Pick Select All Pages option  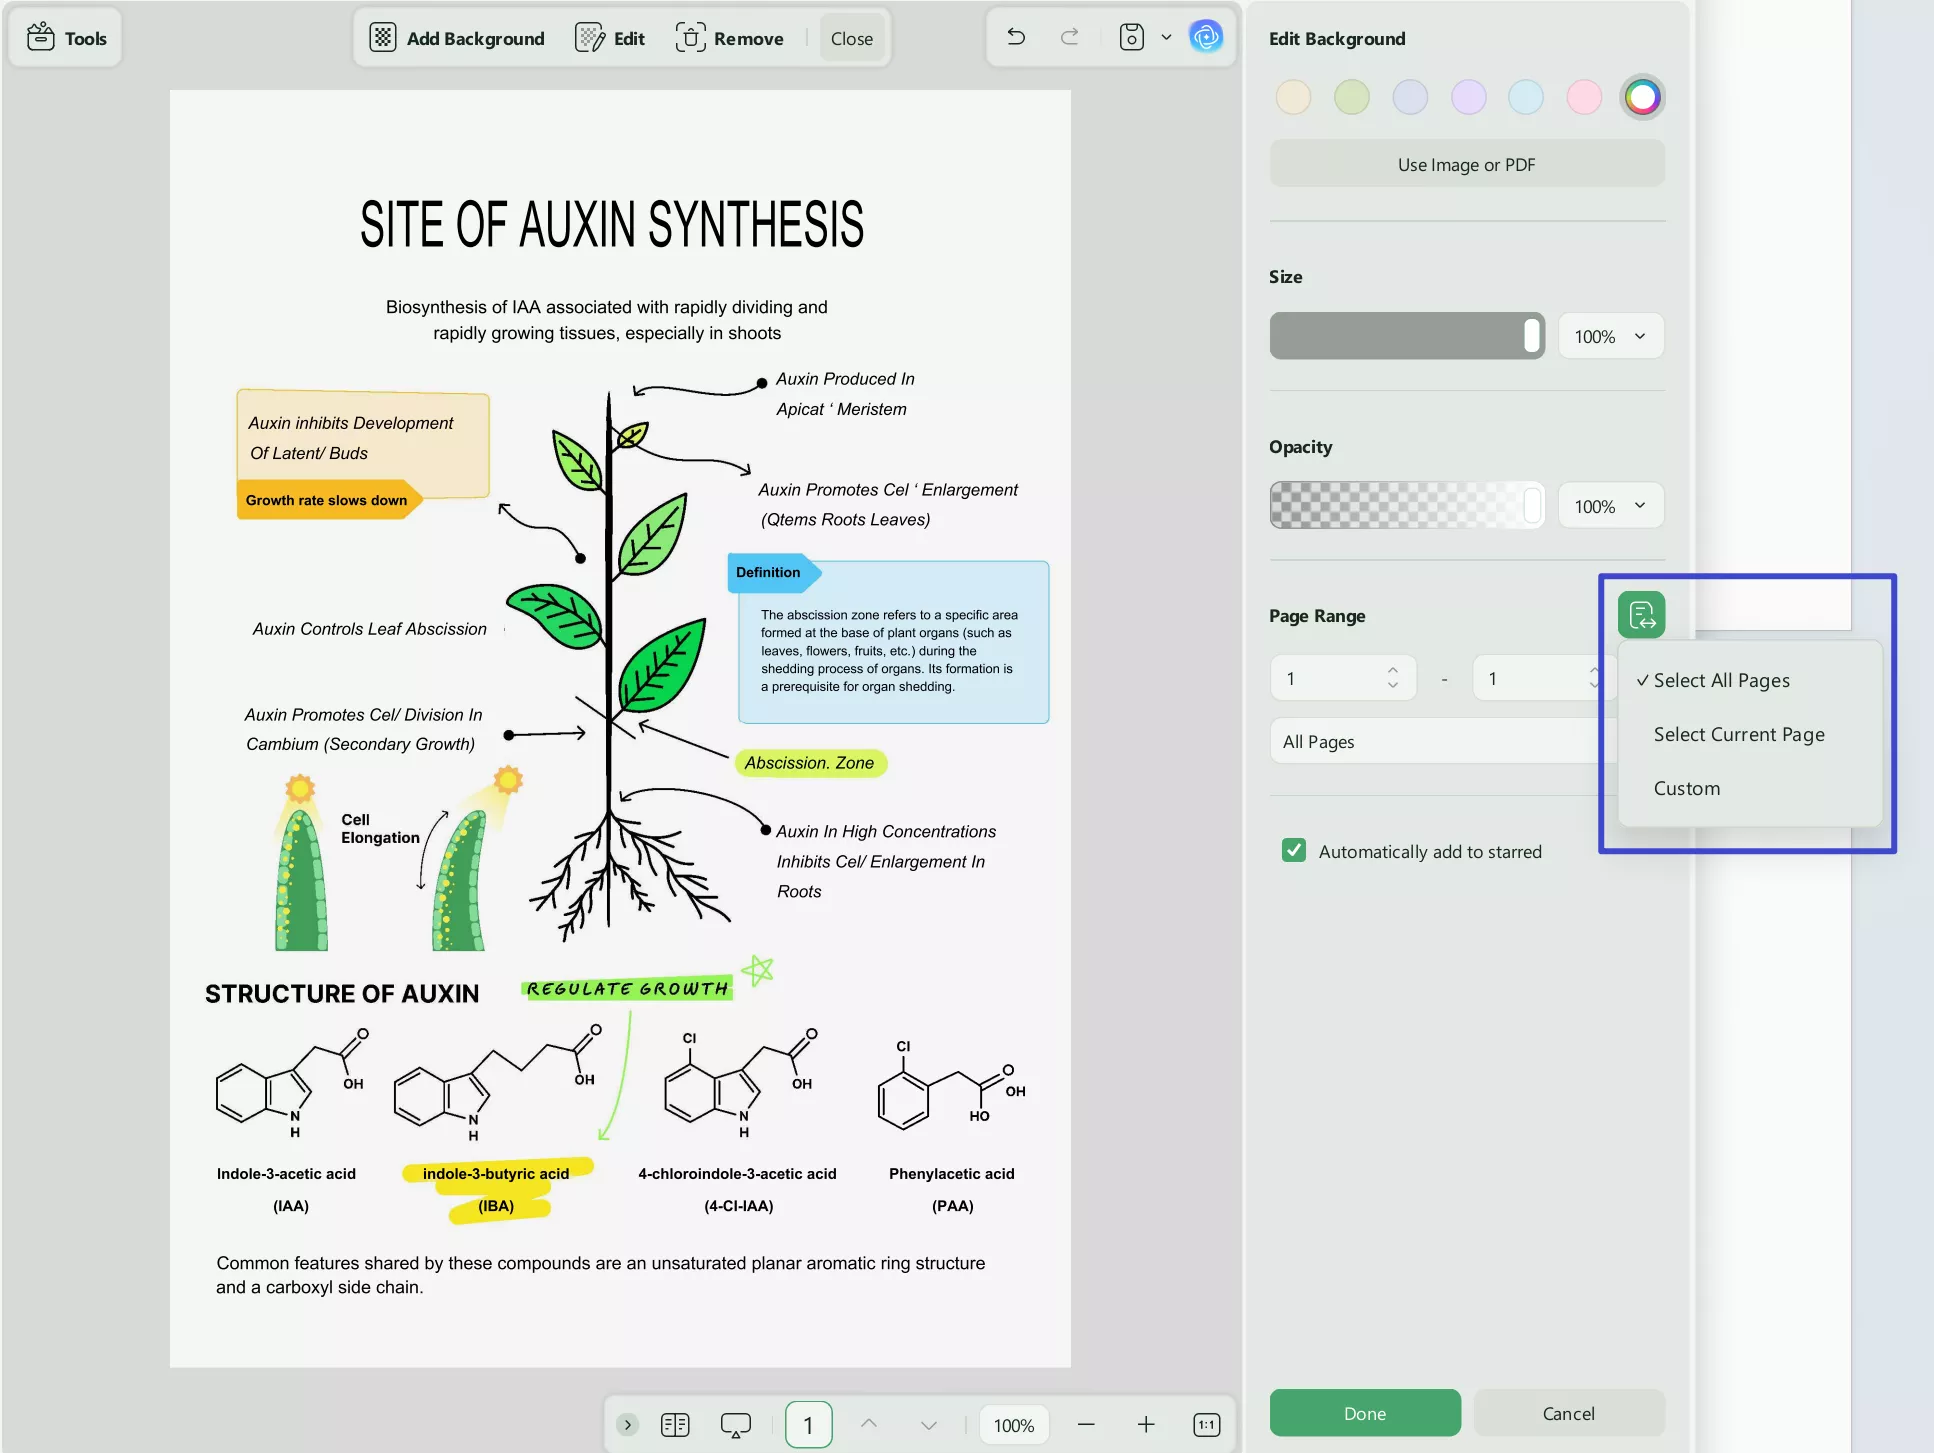click(1721, 681)
